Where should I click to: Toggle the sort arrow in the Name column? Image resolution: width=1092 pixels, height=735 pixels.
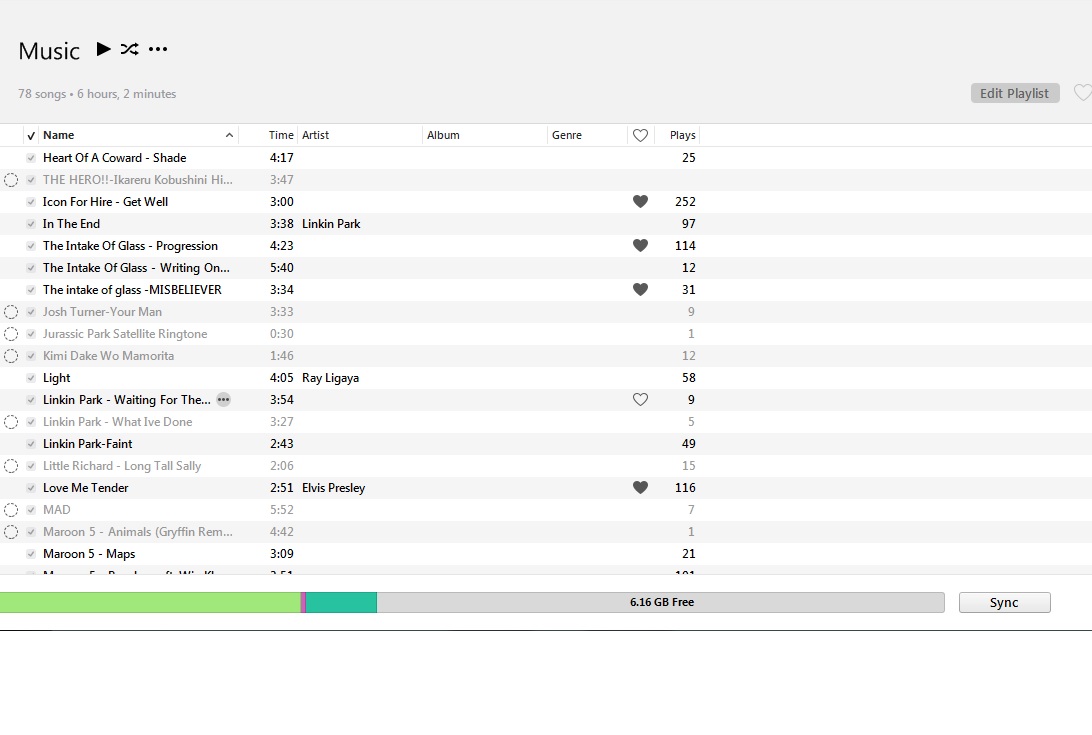pos(229,135)
